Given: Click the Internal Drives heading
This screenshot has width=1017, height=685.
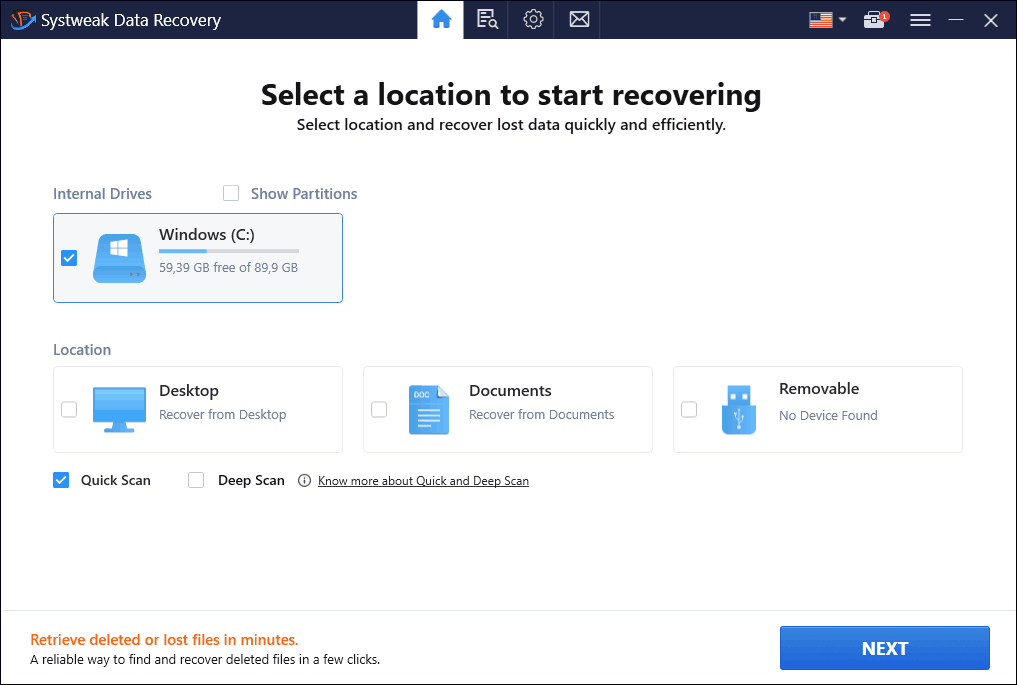Looking at the screenshot, I should coord(102,193).
